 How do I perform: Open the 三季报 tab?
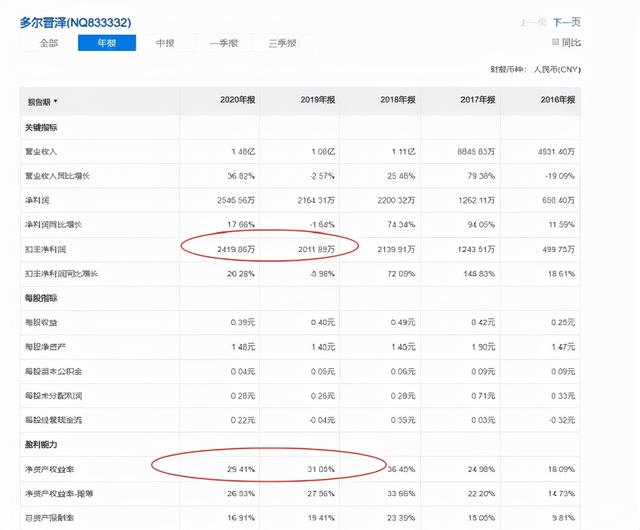[x=282, y=43]
